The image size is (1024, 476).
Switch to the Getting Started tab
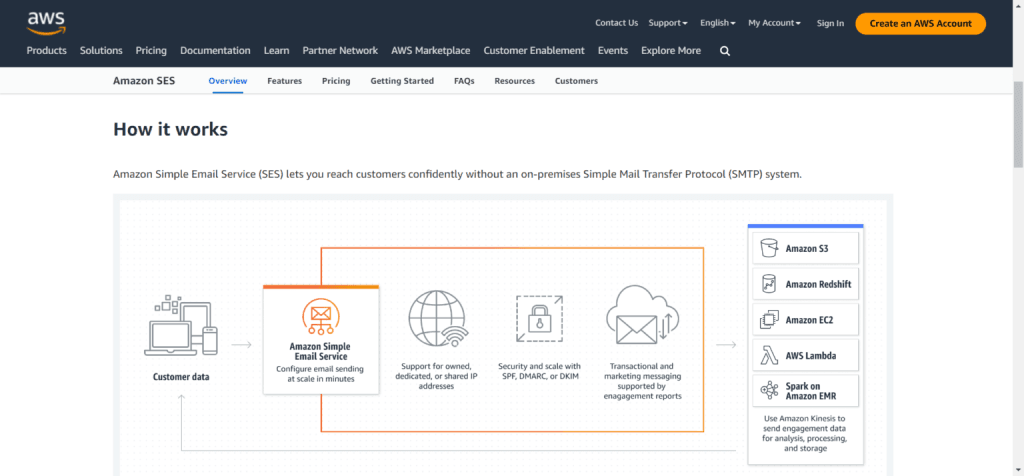point(402,81)
